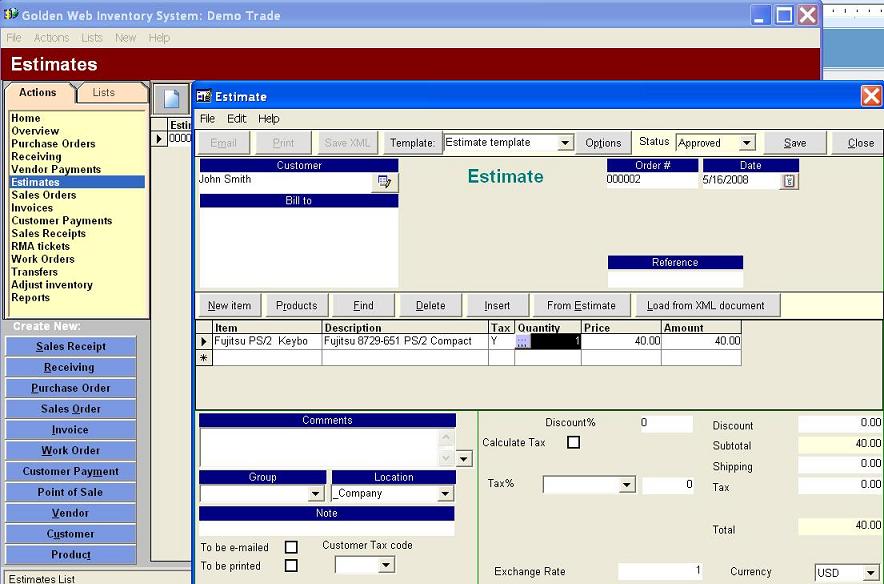The image size is (884, 584).
Task: Open the date picker calendar icon
Action: point(789,181)
